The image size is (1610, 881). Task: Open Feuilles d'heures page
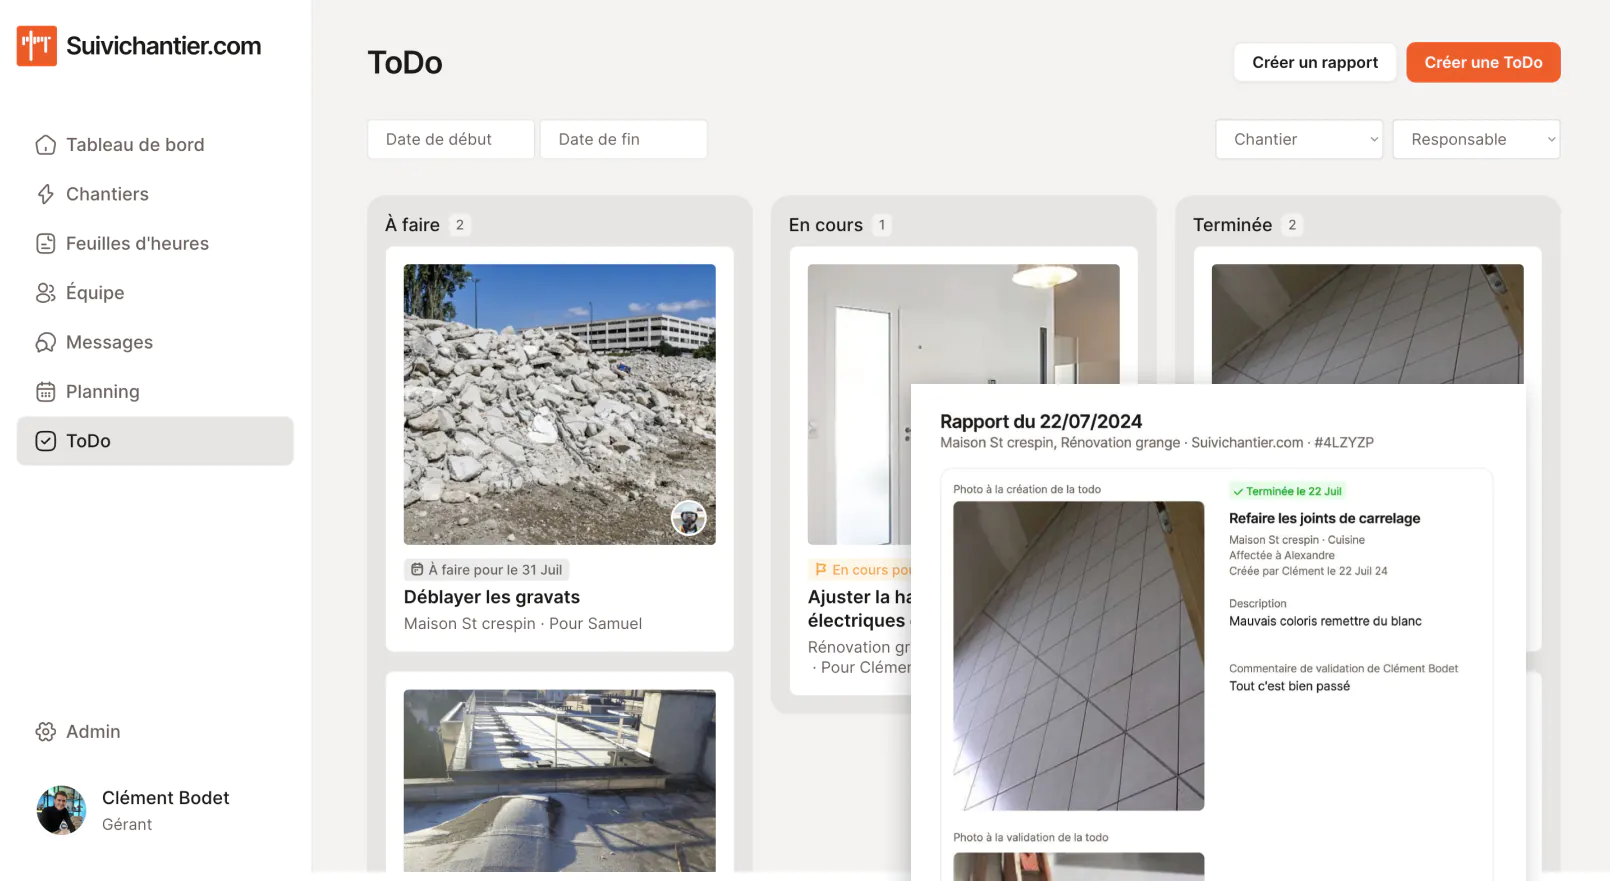coord(155,243)
